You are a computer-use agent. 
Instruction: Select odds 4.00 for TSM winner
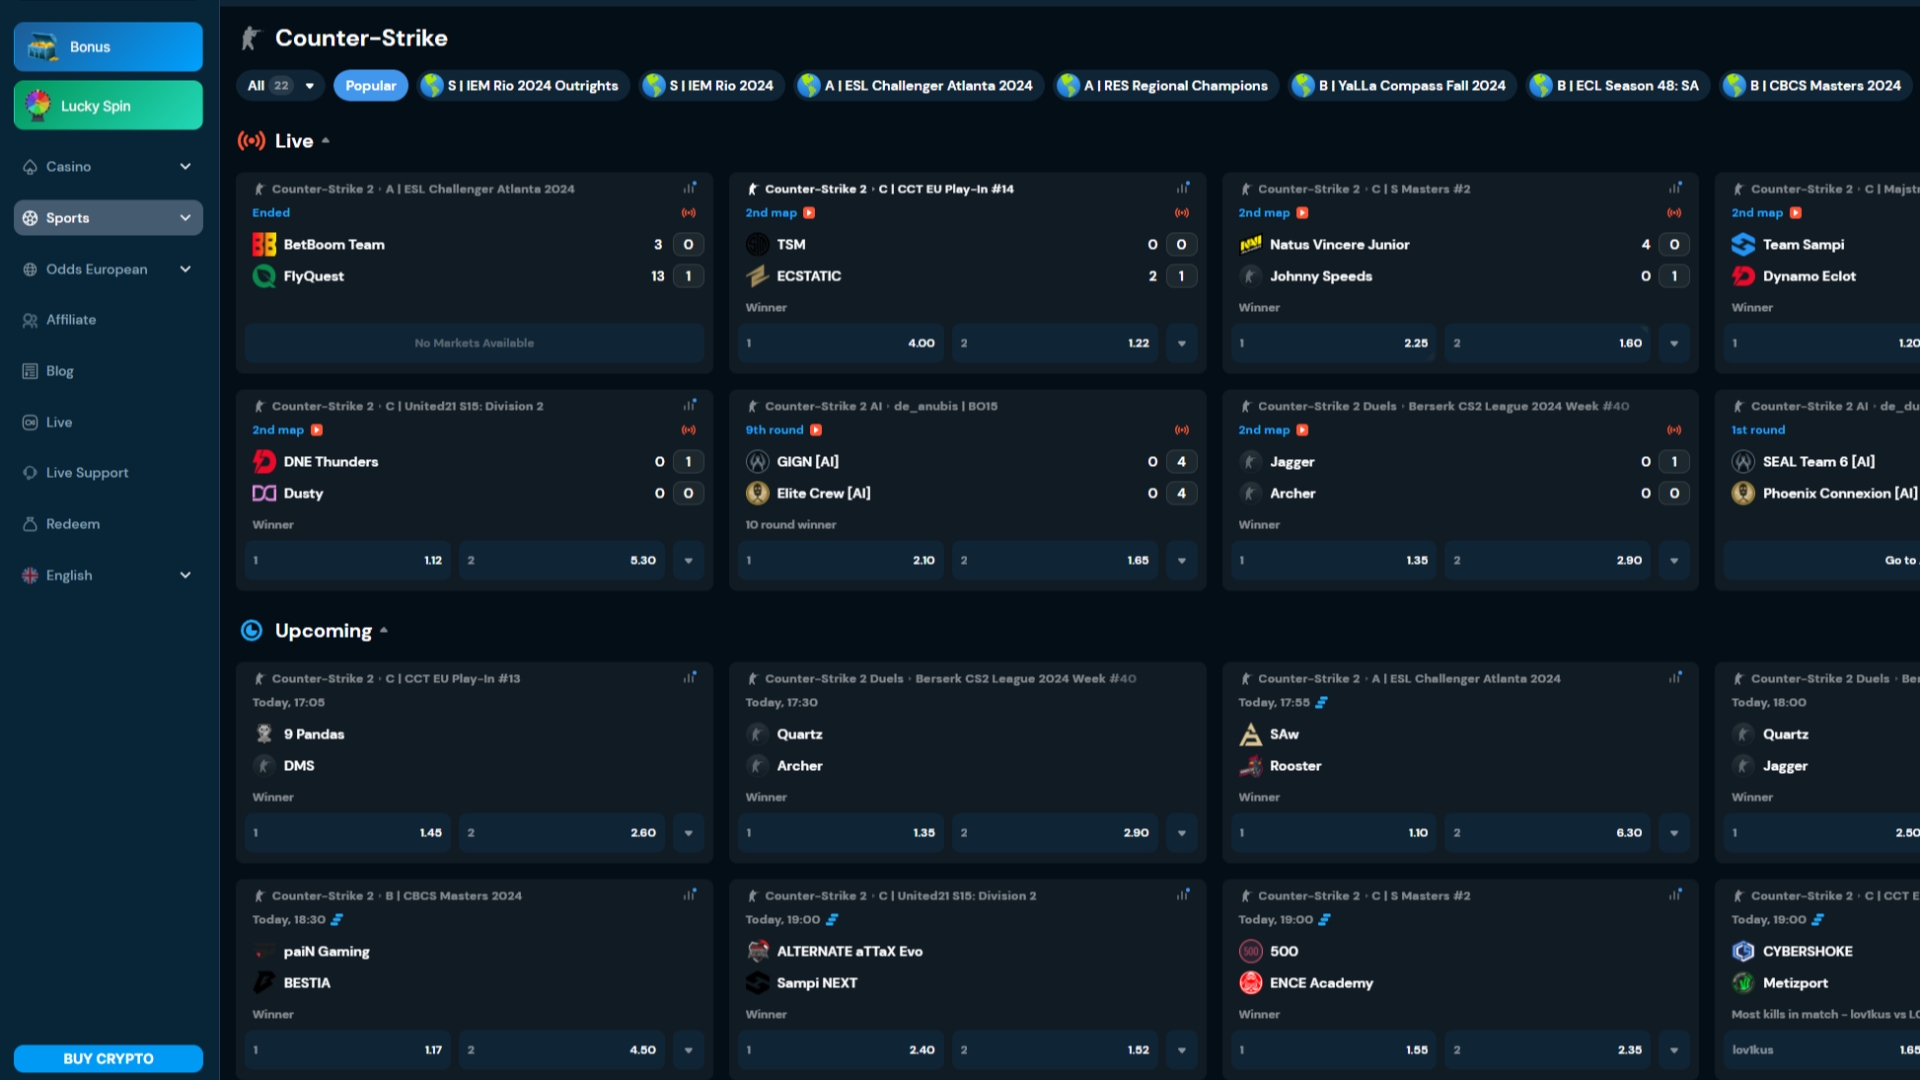[841, 343]
